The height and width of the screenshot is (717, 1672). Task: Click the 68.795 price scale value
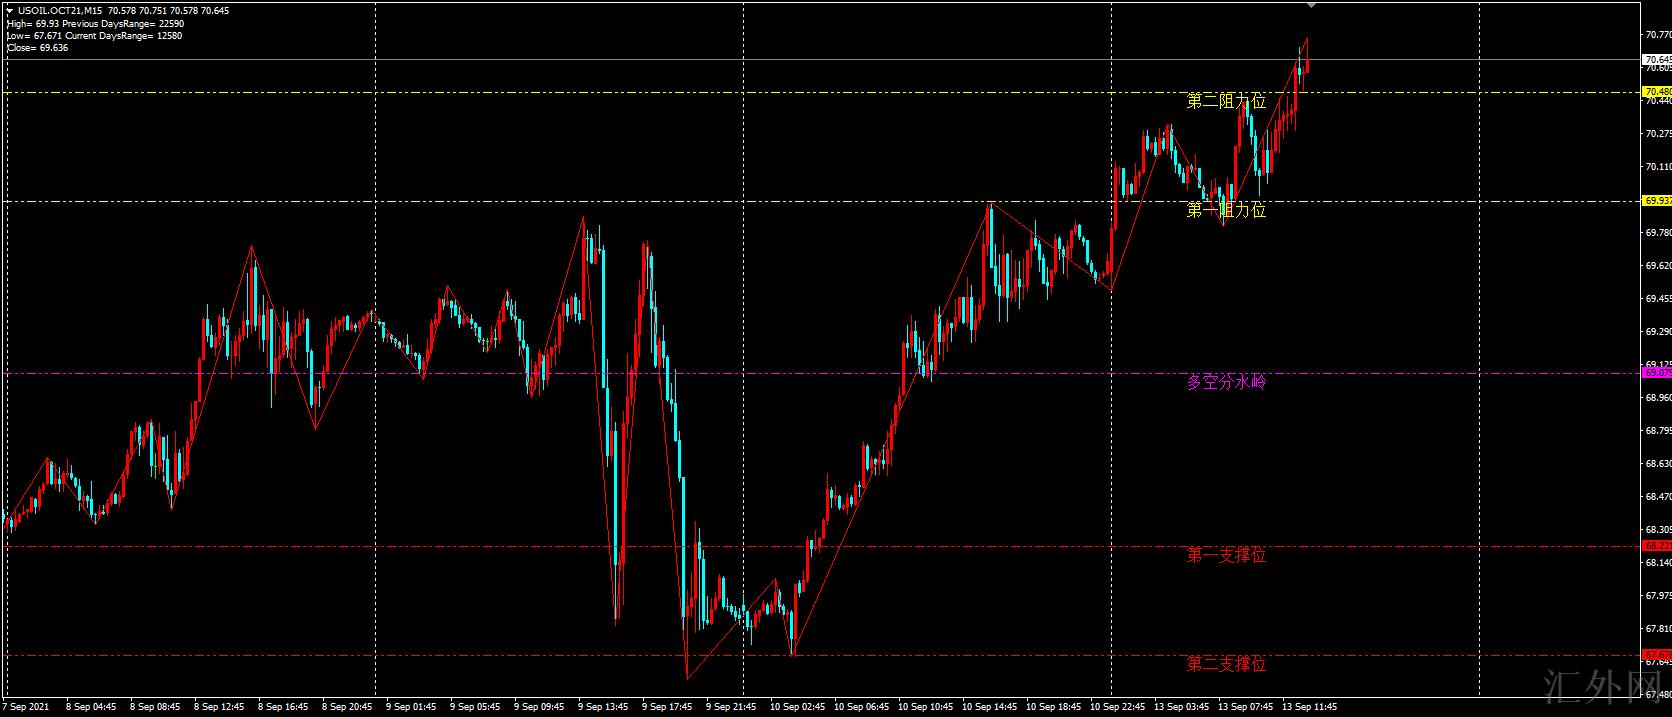click(x=1657, y=431)
